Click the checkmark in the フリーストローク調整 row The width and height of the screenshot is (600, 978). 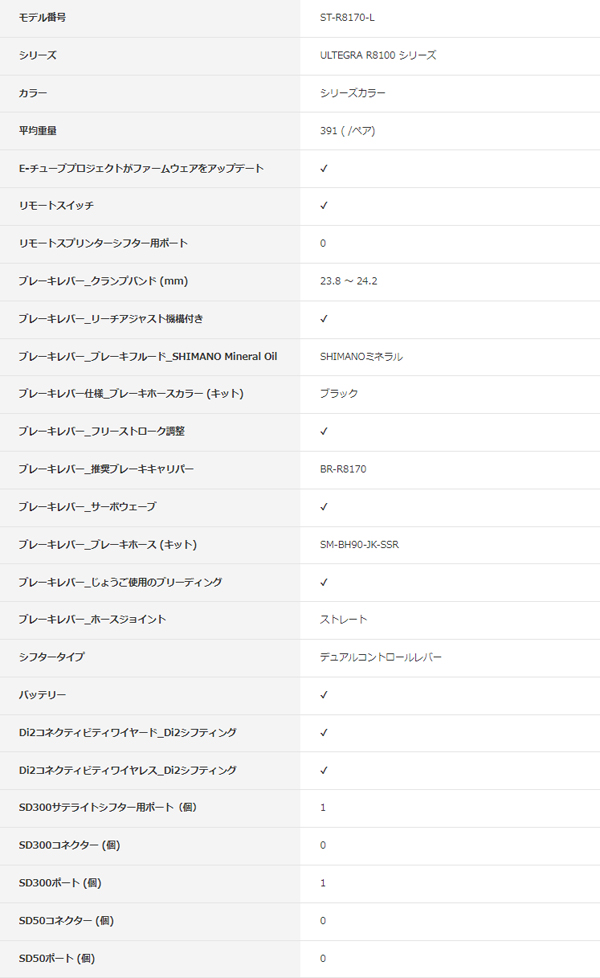click(323, 432)
